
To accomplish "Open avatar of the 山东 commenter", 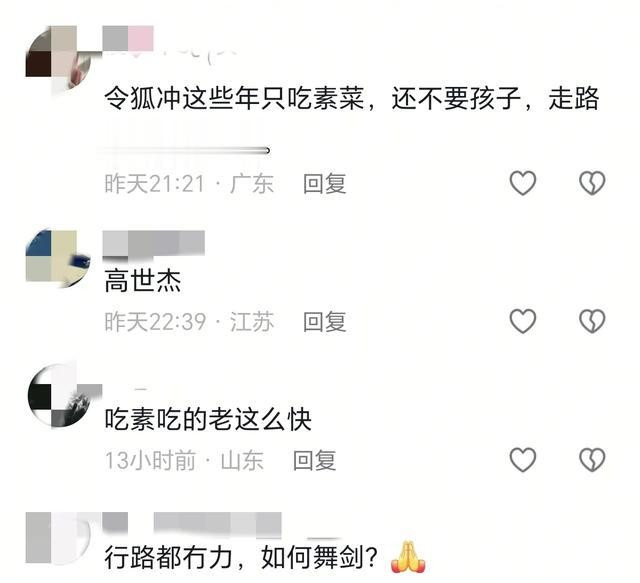I will click(x=59, y=395).
